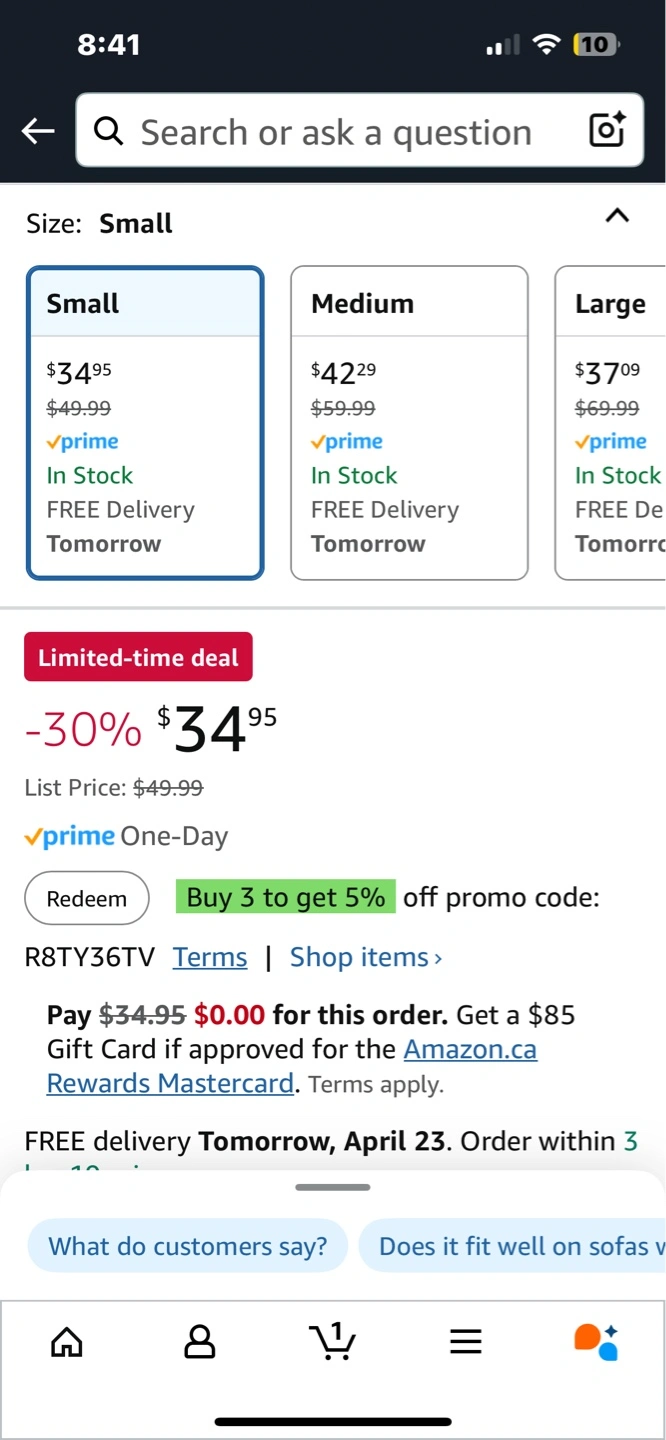Tap 'What do customers say?' chip
666x1440 pixels.
pos(188,1246)
